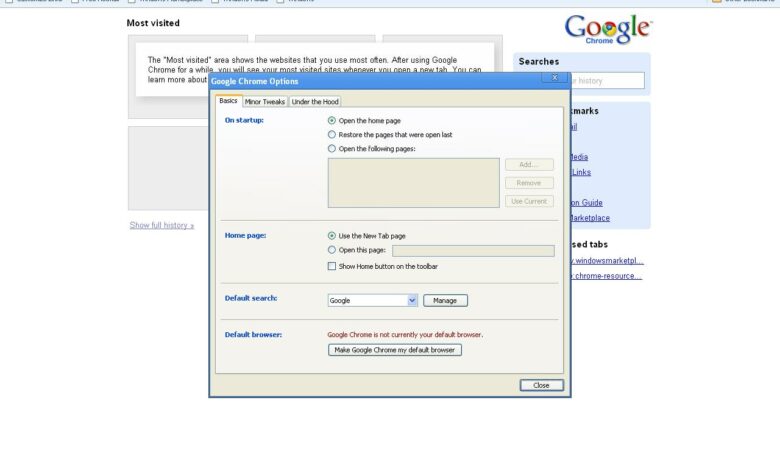Click the Google Chrome logo
The width and height of the screenshot is (780, 470).
(608, 29)
